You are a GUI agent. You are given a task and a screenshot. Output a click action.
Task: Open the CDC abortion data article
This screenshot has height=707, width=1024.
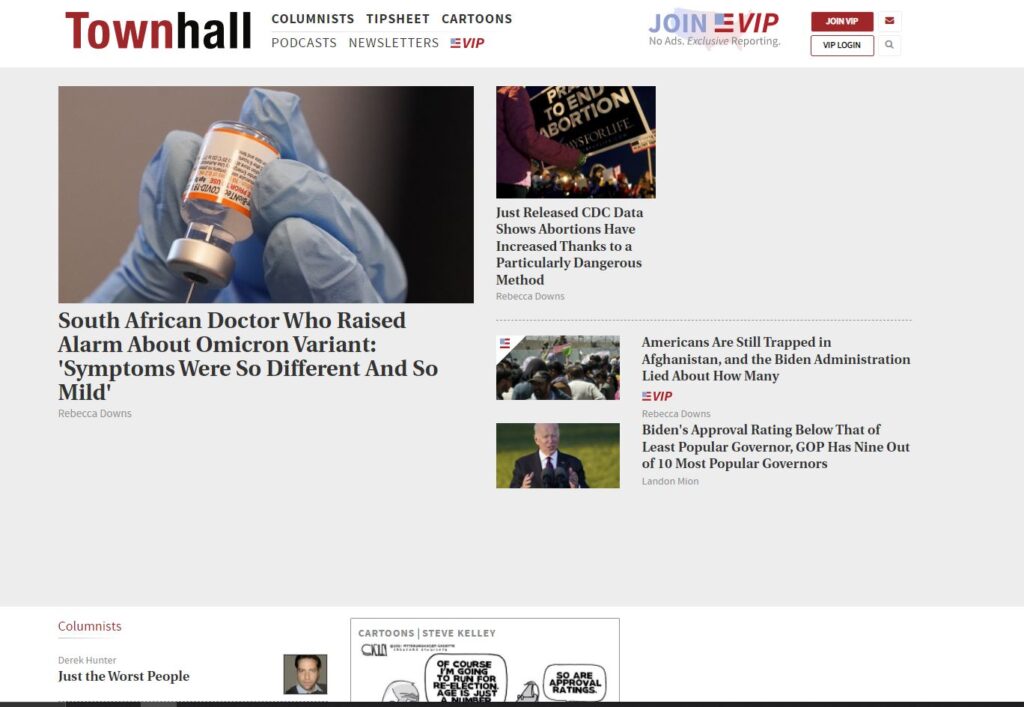tap(569, 246)
